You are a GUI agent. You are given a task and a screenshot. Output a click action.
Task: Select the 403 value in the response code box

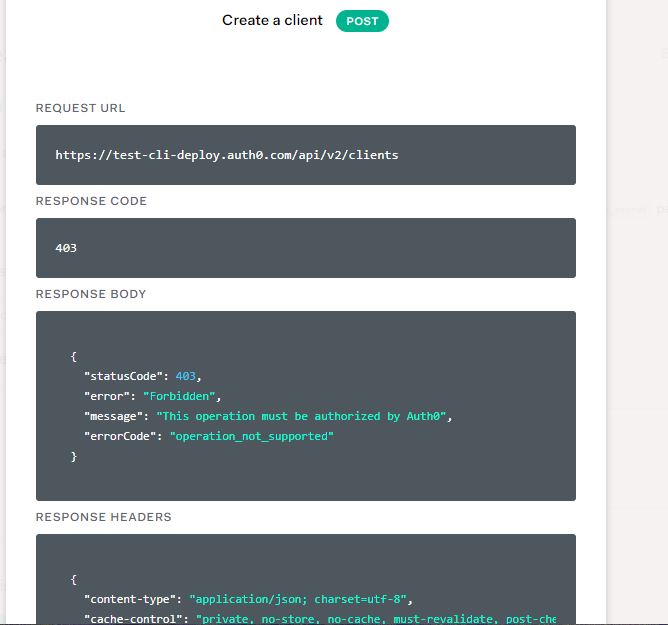66,248
